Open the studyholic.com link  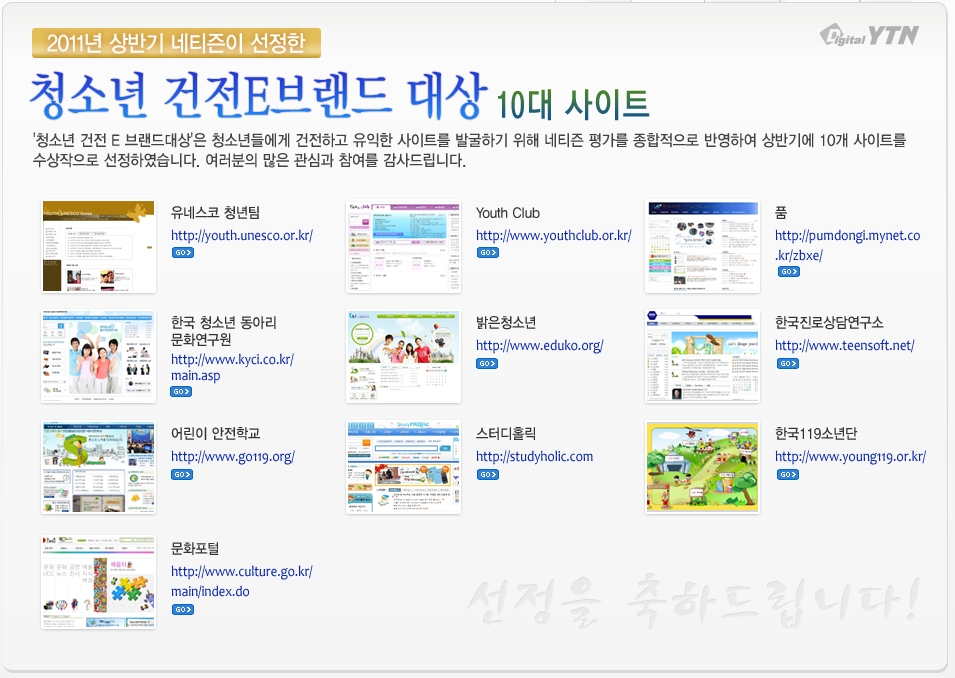click(x=534, y=456)
